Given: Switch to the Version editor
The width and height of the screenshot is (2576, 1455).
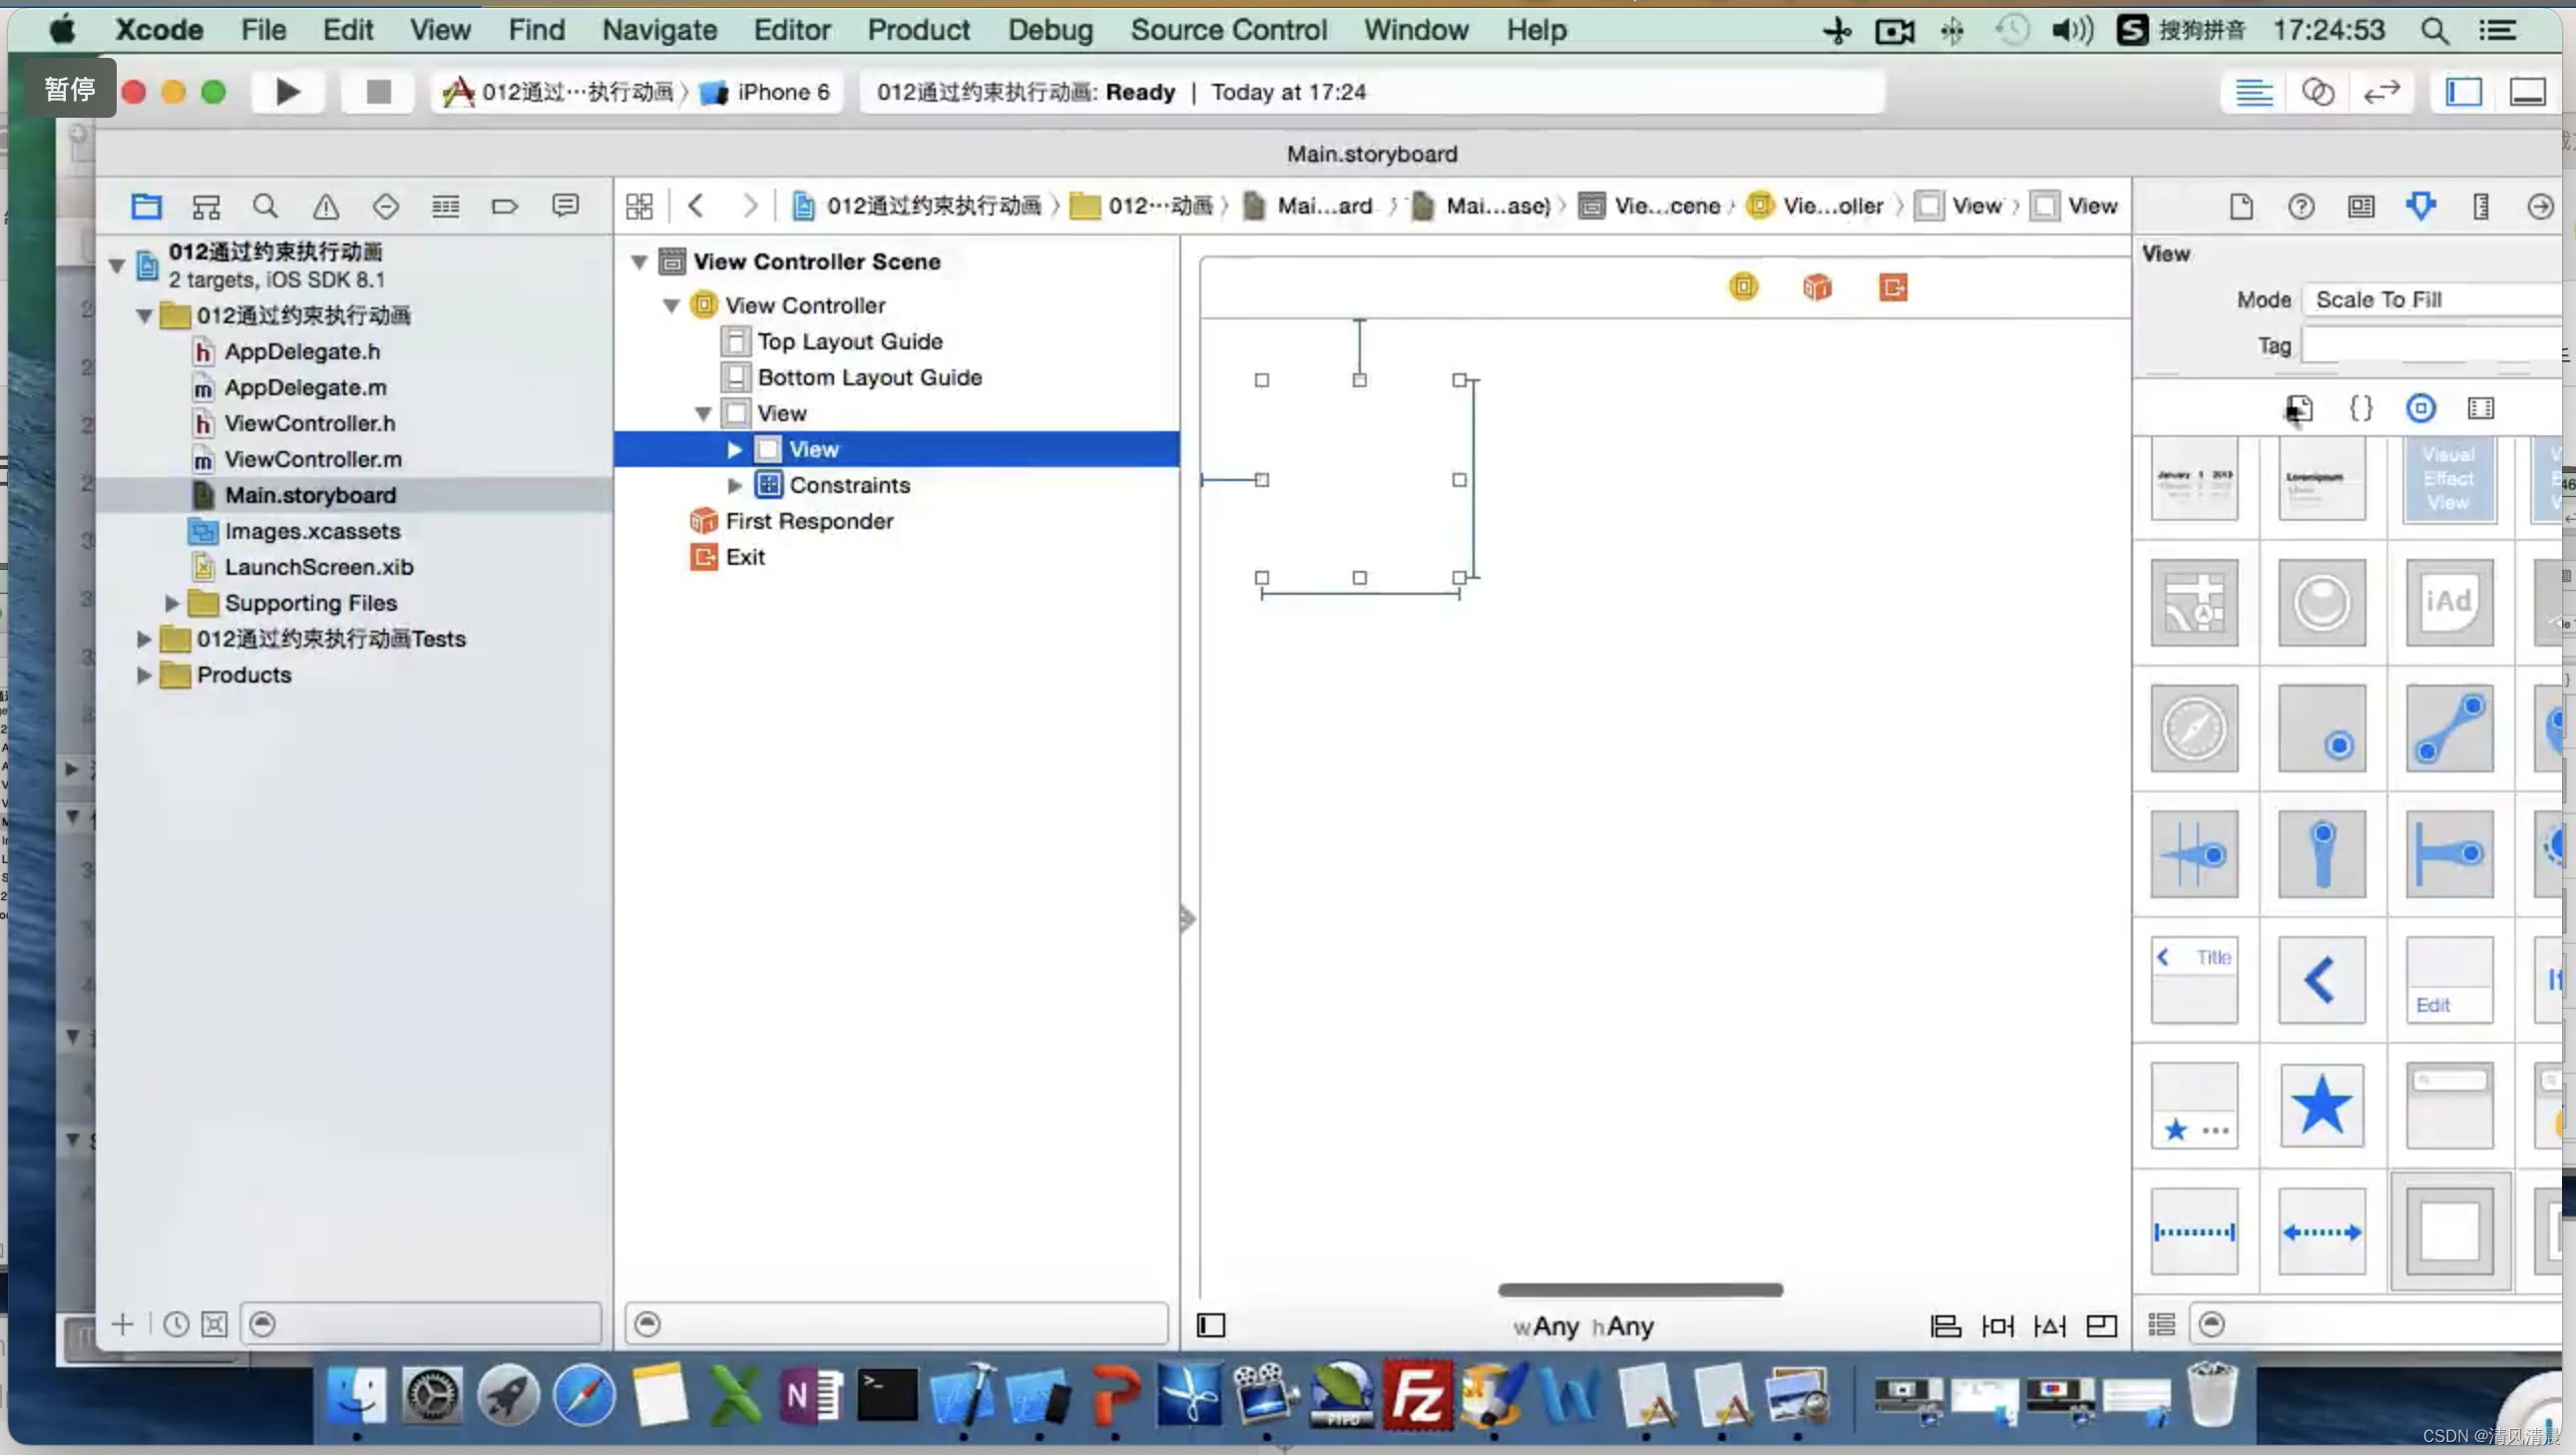Looking at the screenshot, I should [x=2382, y=92].
